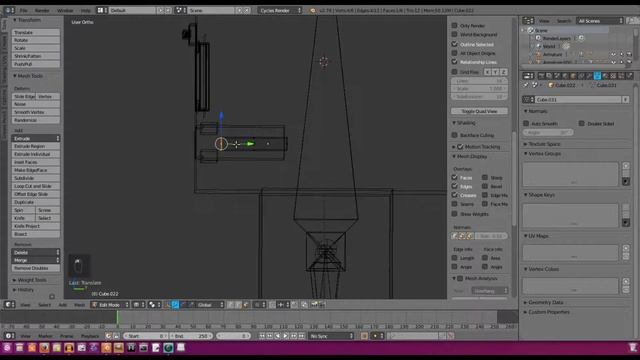
Task: Open the Global transform orientation dropdown
Action: click(x=210, y=305)
